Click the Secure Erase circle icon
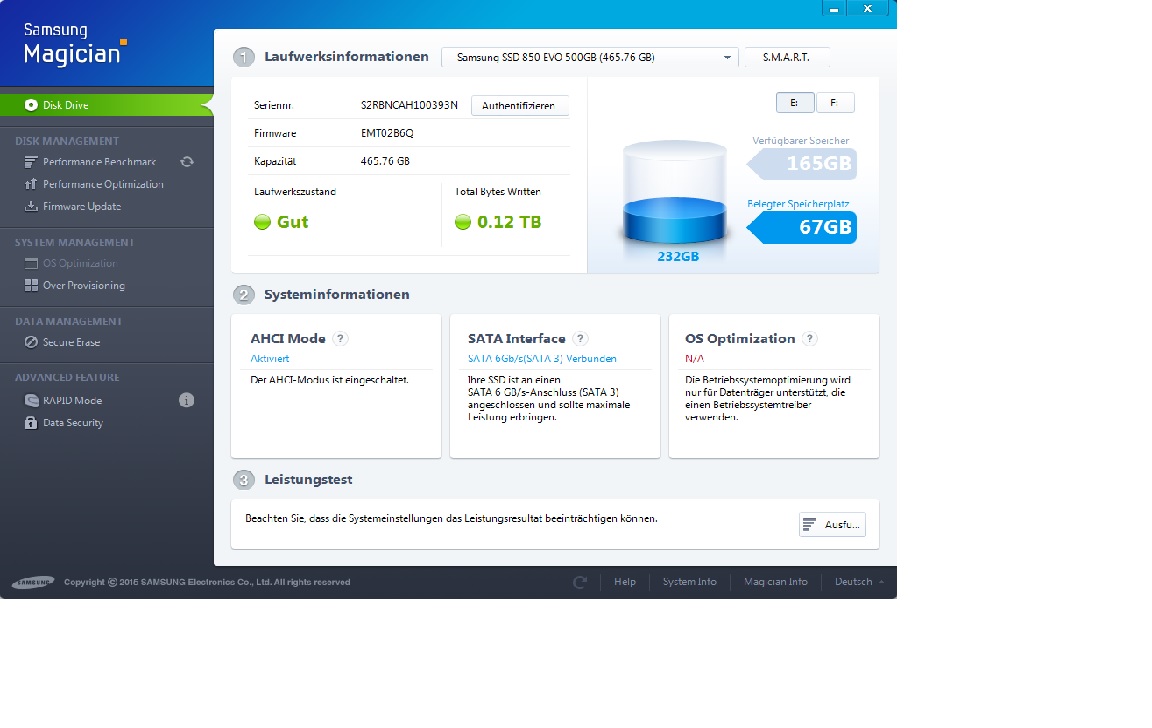The image size is (1152, 728). pos(31,342)
